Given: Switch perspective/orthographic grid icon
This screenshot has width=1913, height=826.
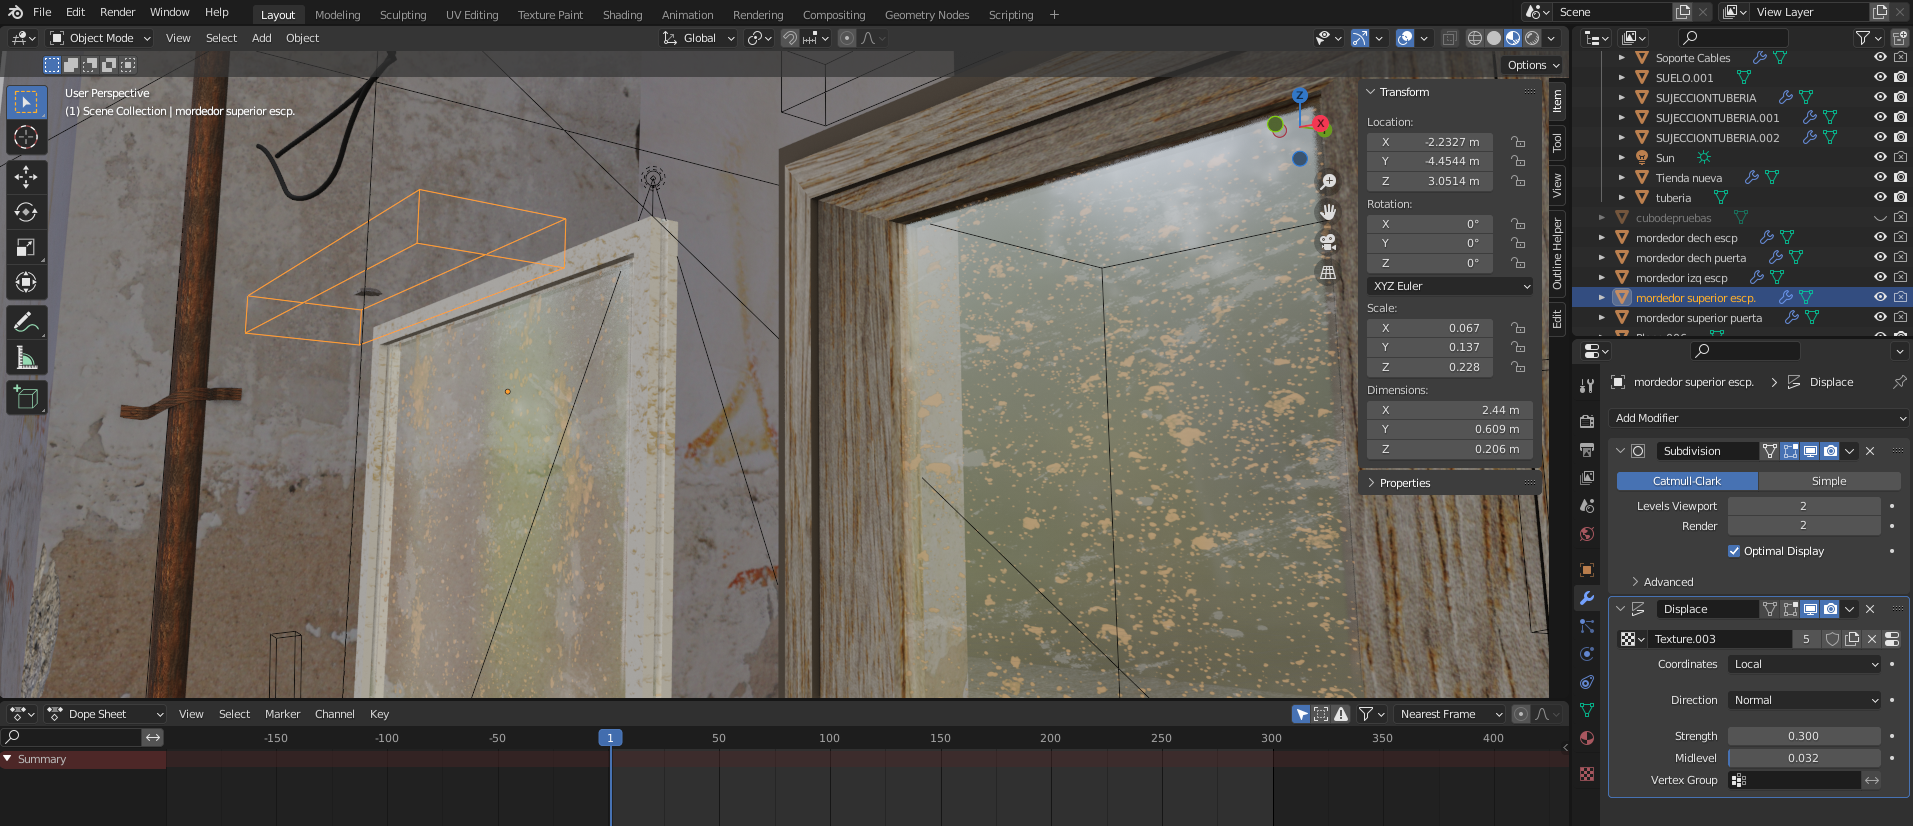Looking at the screenshot, I should (1328, 272).
